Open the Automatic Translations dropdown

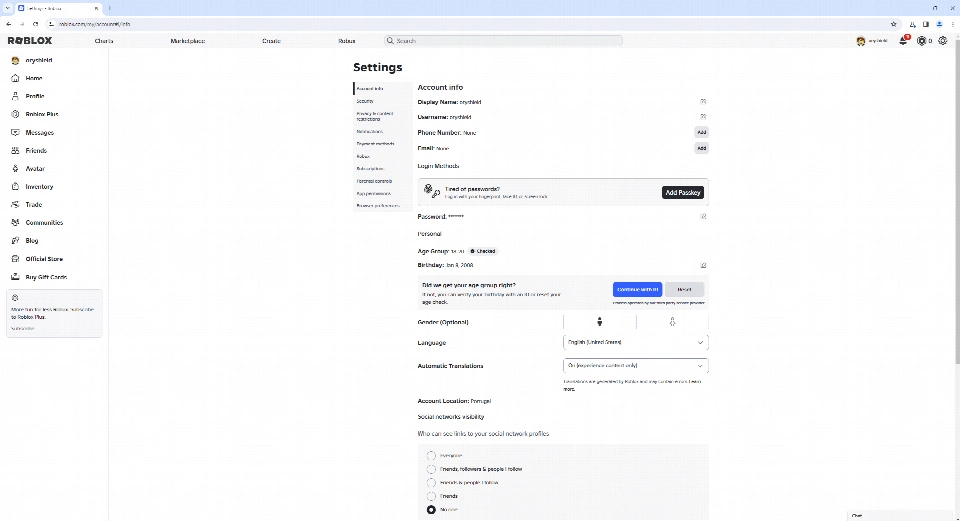pyautogui.click(x=636, y=365)
